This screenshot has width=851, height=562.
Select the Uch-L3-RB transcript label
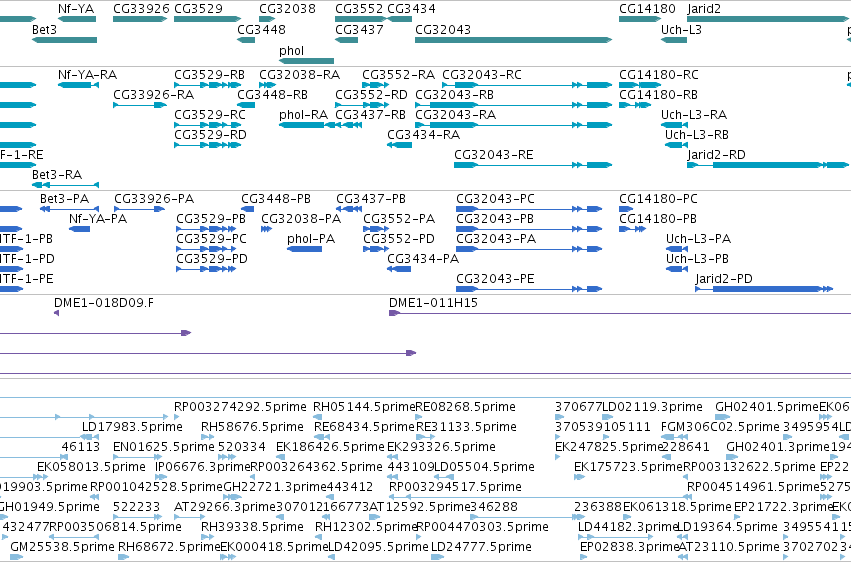[697, 135]
